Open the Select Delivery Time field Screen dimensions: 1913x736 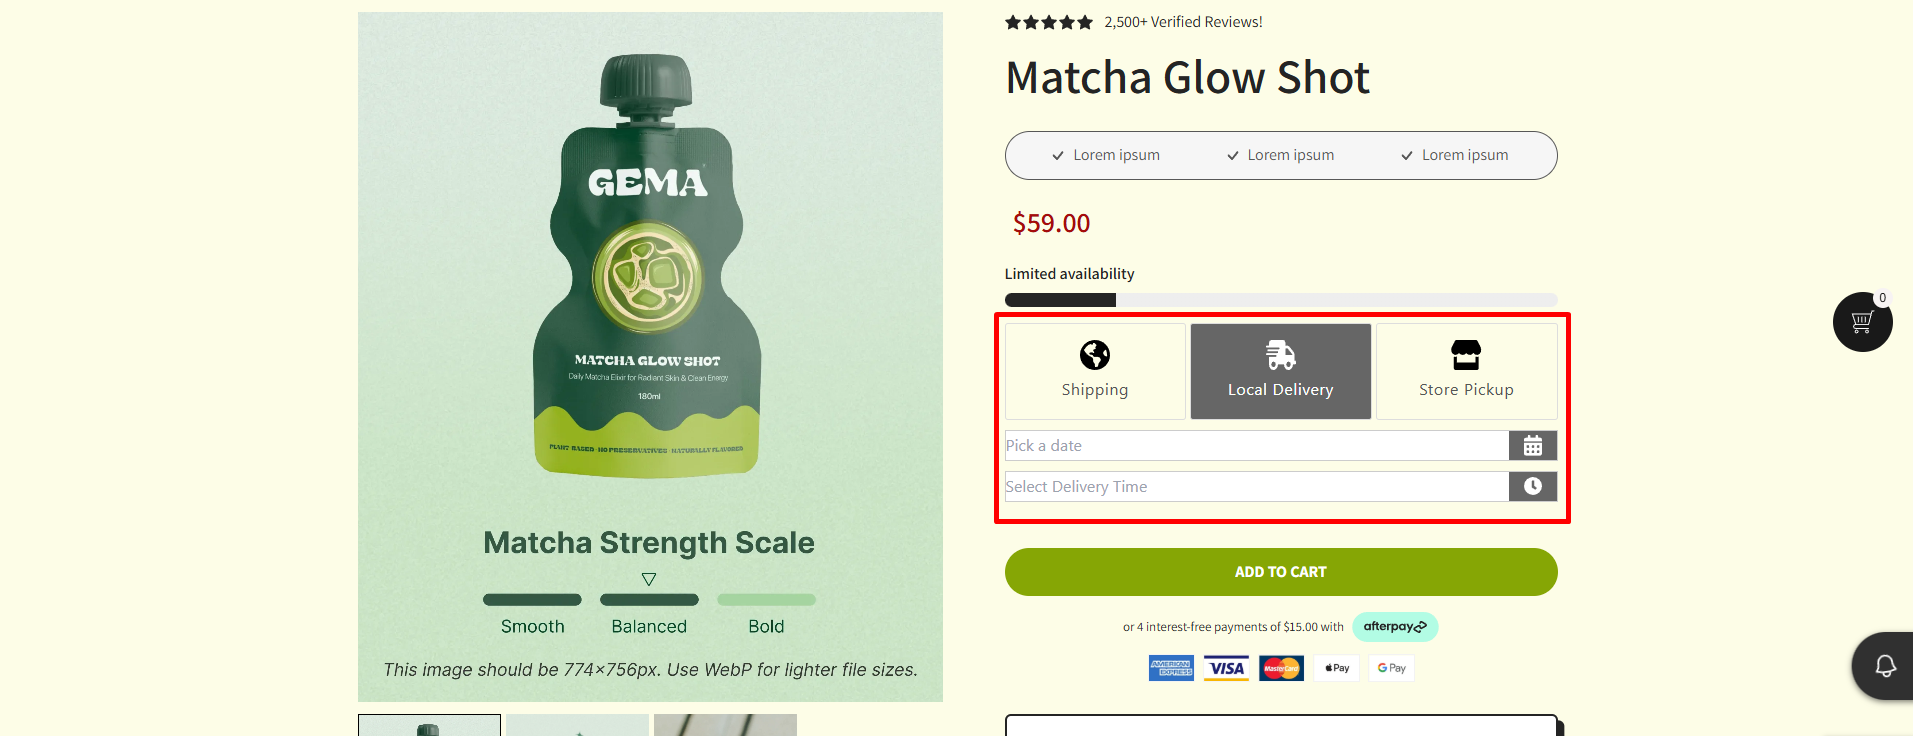point(1256,487)
